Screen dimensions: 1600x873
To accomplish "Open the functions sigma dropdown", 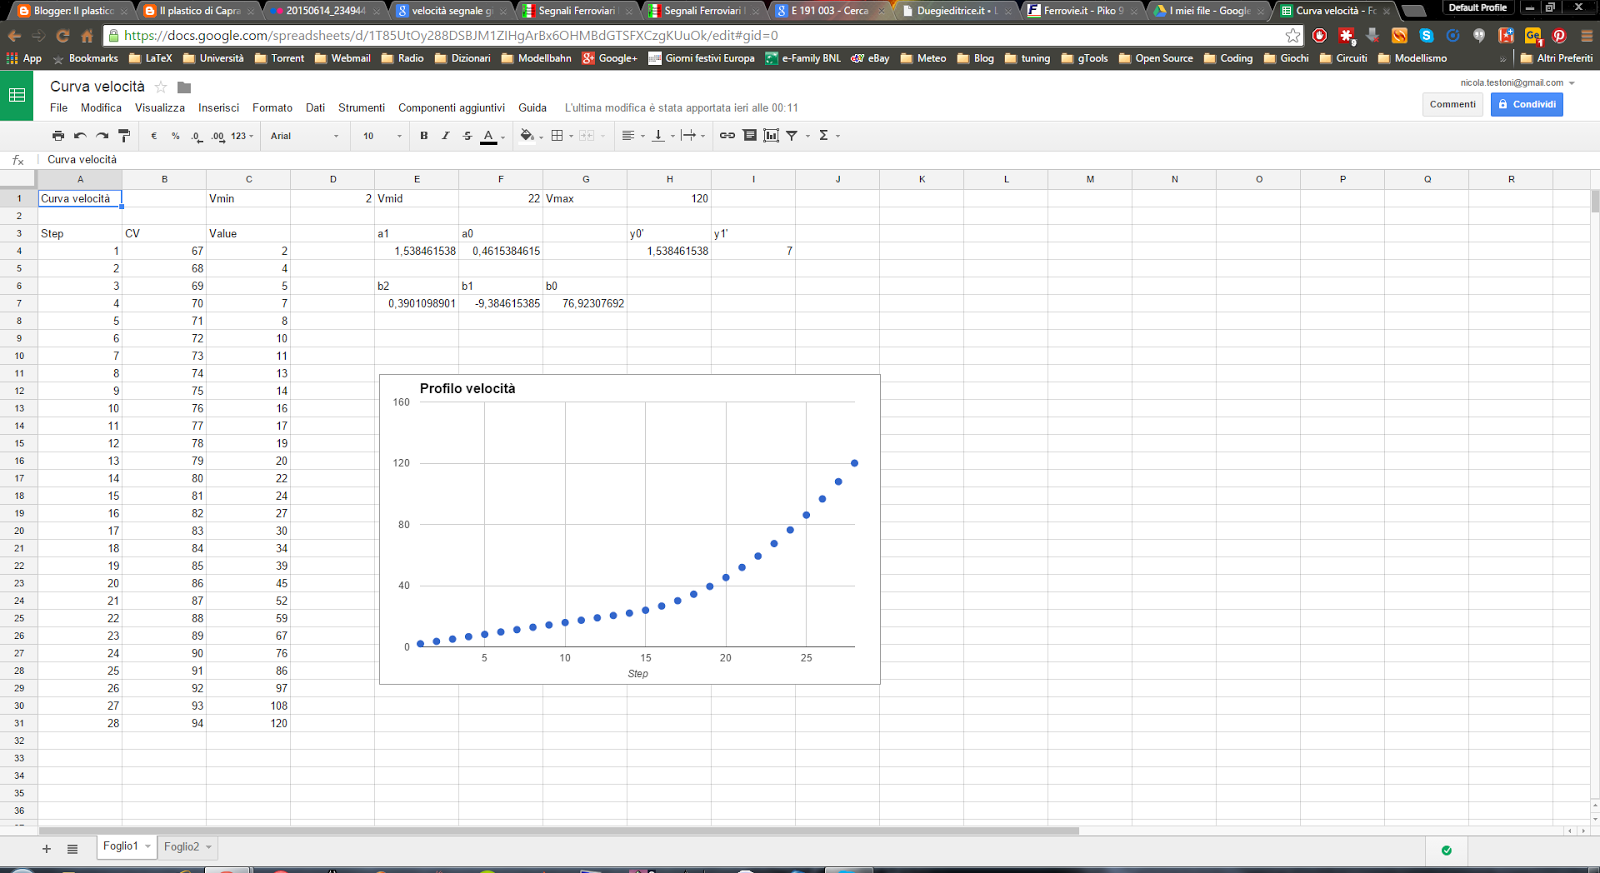I will pyautogui.click(x=829, y=136).
